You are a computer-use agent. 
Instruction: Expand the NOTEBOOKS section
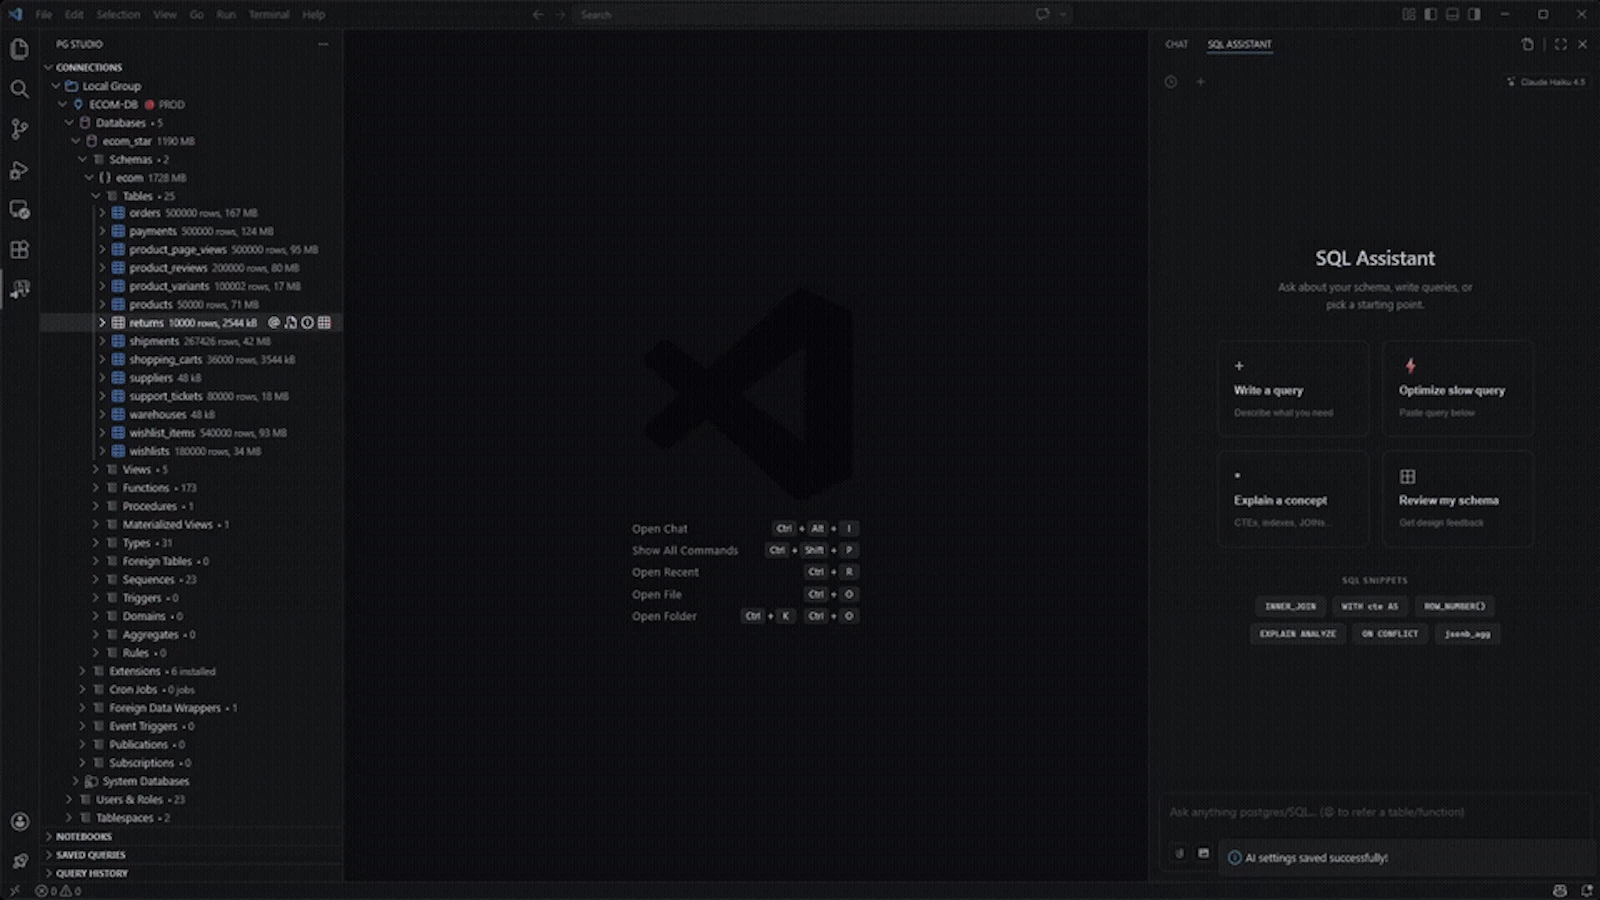tap(48, 836)
